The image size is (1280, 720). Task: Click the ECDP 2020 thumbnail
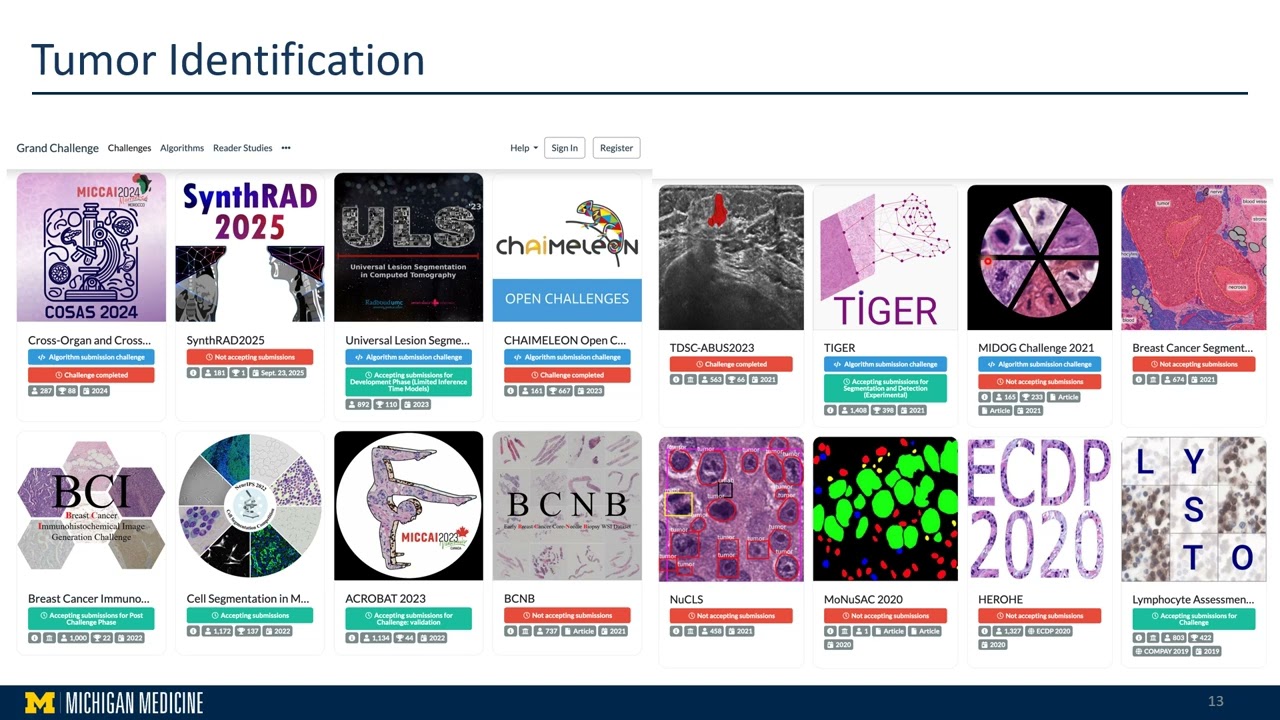tap(1039, 509)
